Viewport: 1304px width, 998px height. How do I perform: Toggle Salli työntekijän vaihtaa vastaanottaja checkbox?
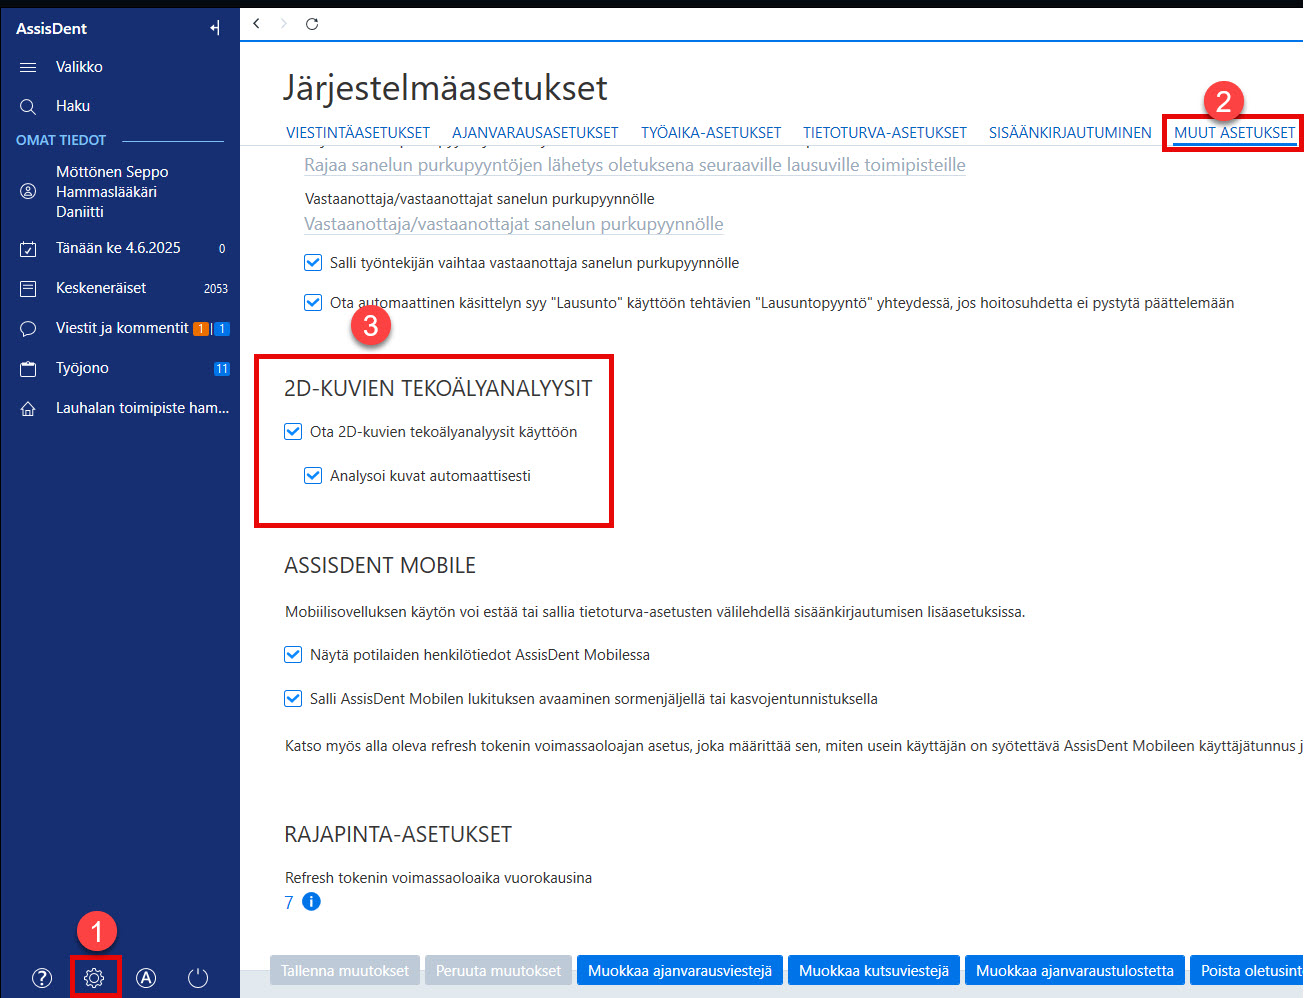pyautogui.click(x=313, y=263)
